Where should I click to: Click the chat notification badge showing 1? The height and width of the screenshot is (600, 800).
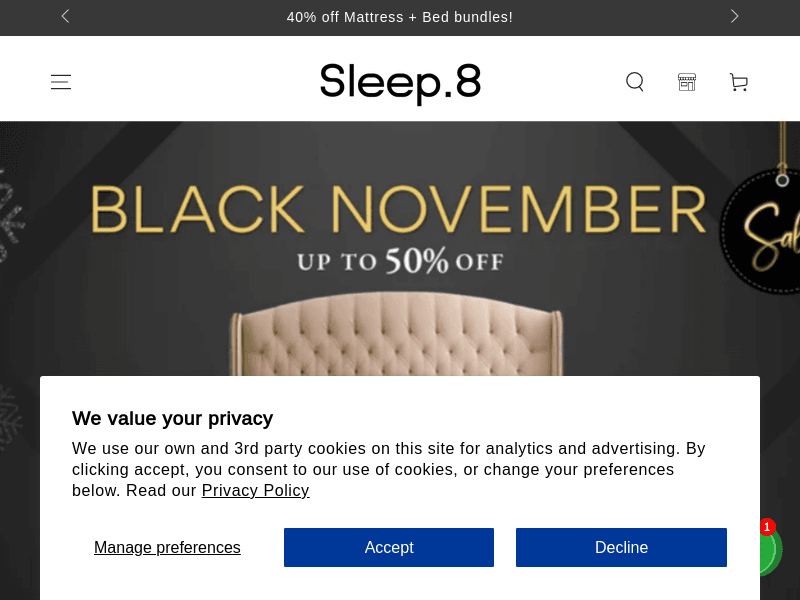(x=767, y=527)
